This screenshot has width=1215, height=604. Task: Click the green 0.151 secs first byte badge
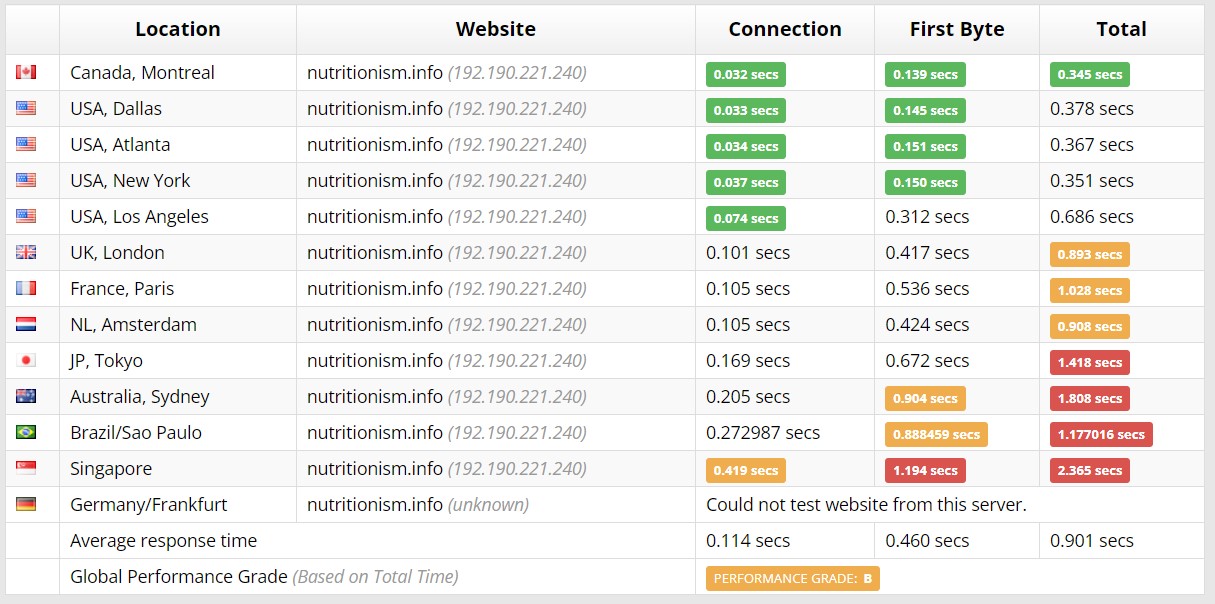tap(925, 146)
